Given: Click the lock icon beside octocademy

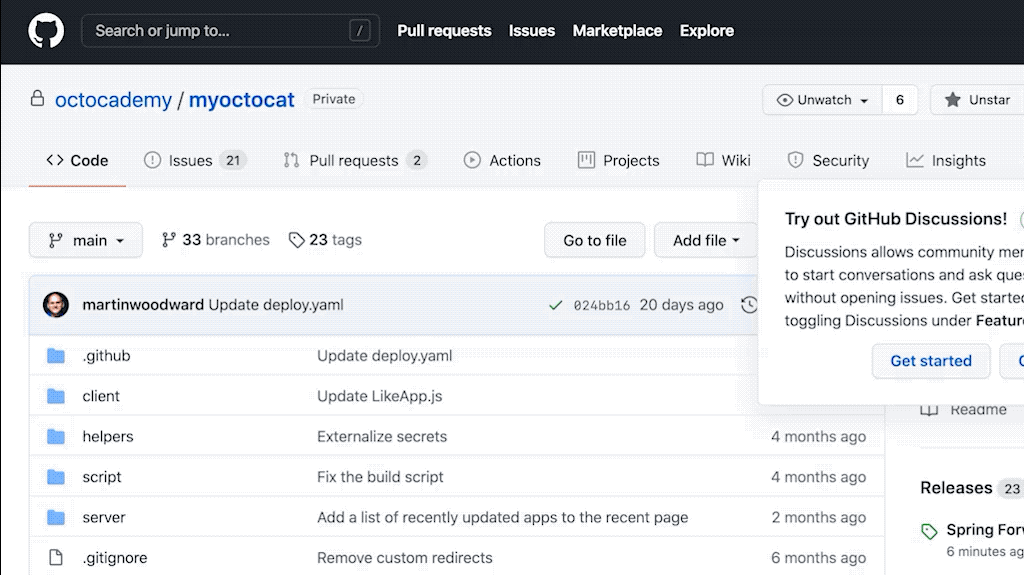Looking at the screenshot, I should (37, 99).
